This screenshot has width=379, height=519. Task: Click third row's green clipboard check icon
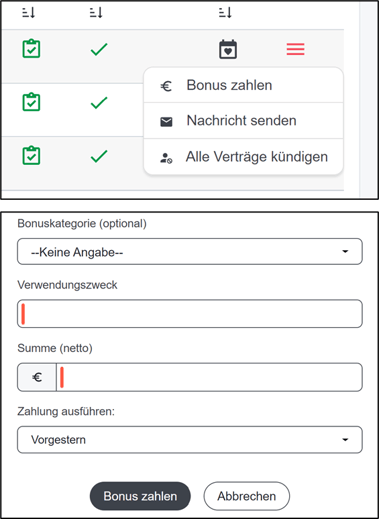pyautogui.click(x=31, y=155)
